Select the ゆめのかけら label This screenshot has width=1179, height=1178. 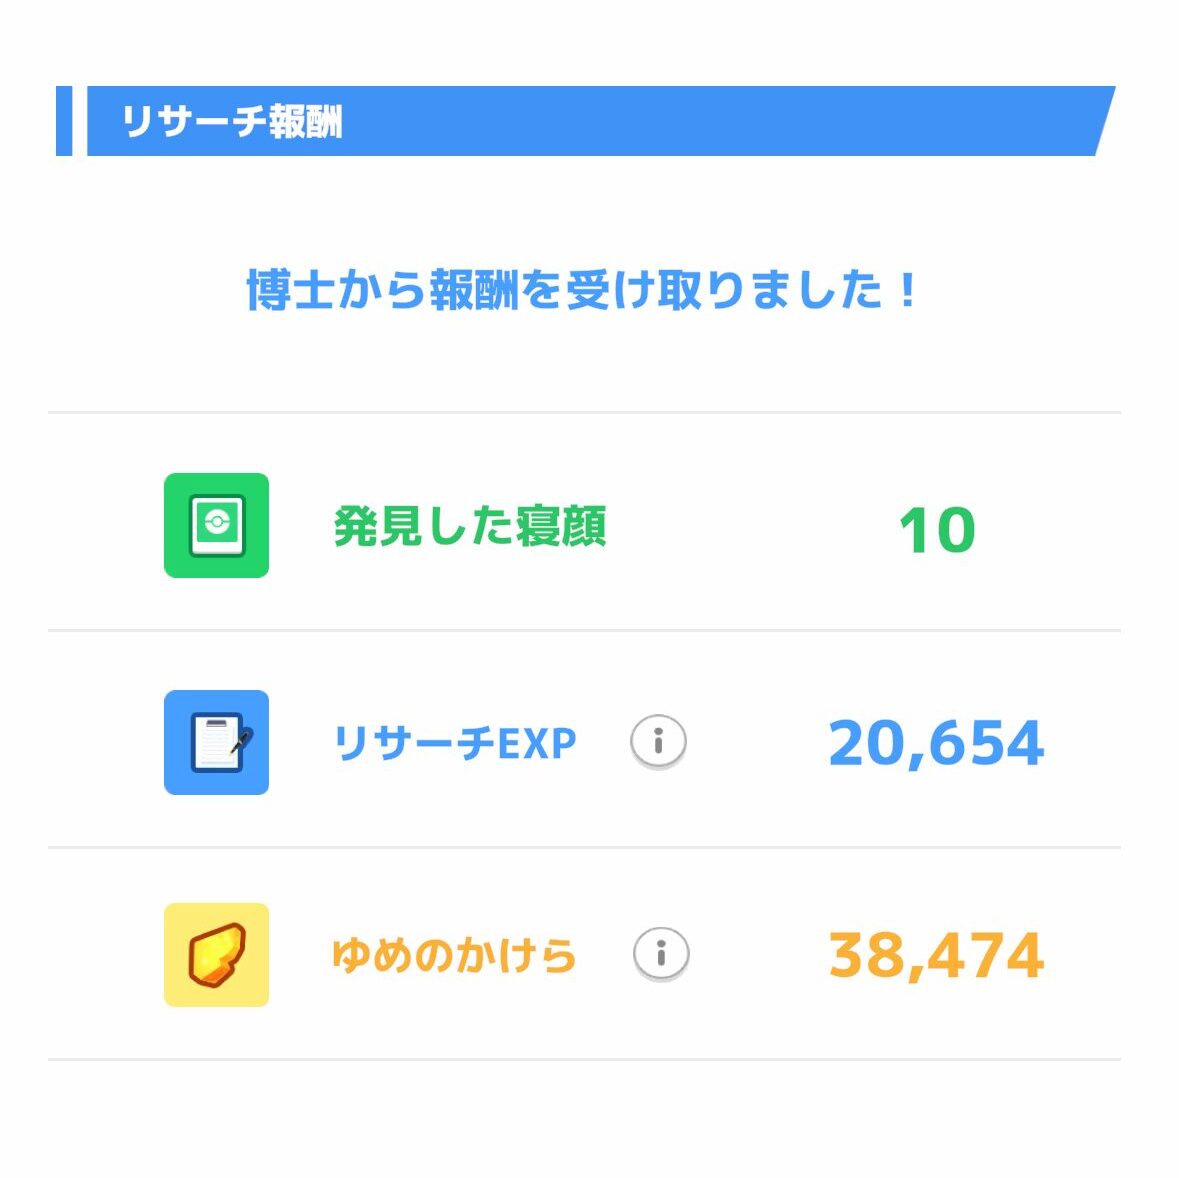pos(454,955)
